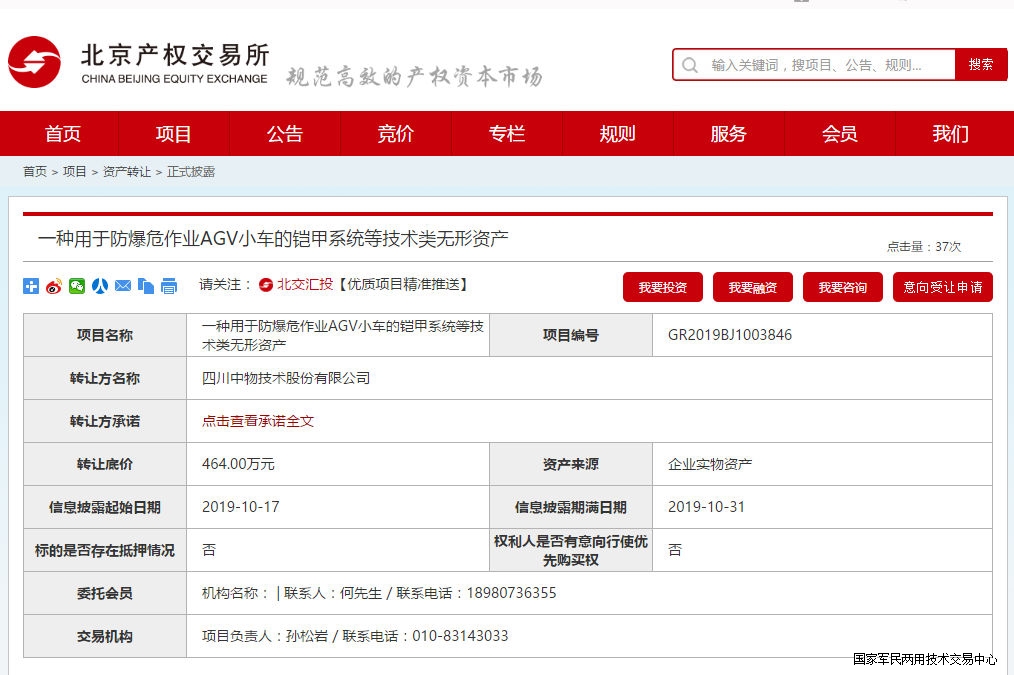
Task: Open 点击查看承诺全文 link
Action: click(258, 421)
